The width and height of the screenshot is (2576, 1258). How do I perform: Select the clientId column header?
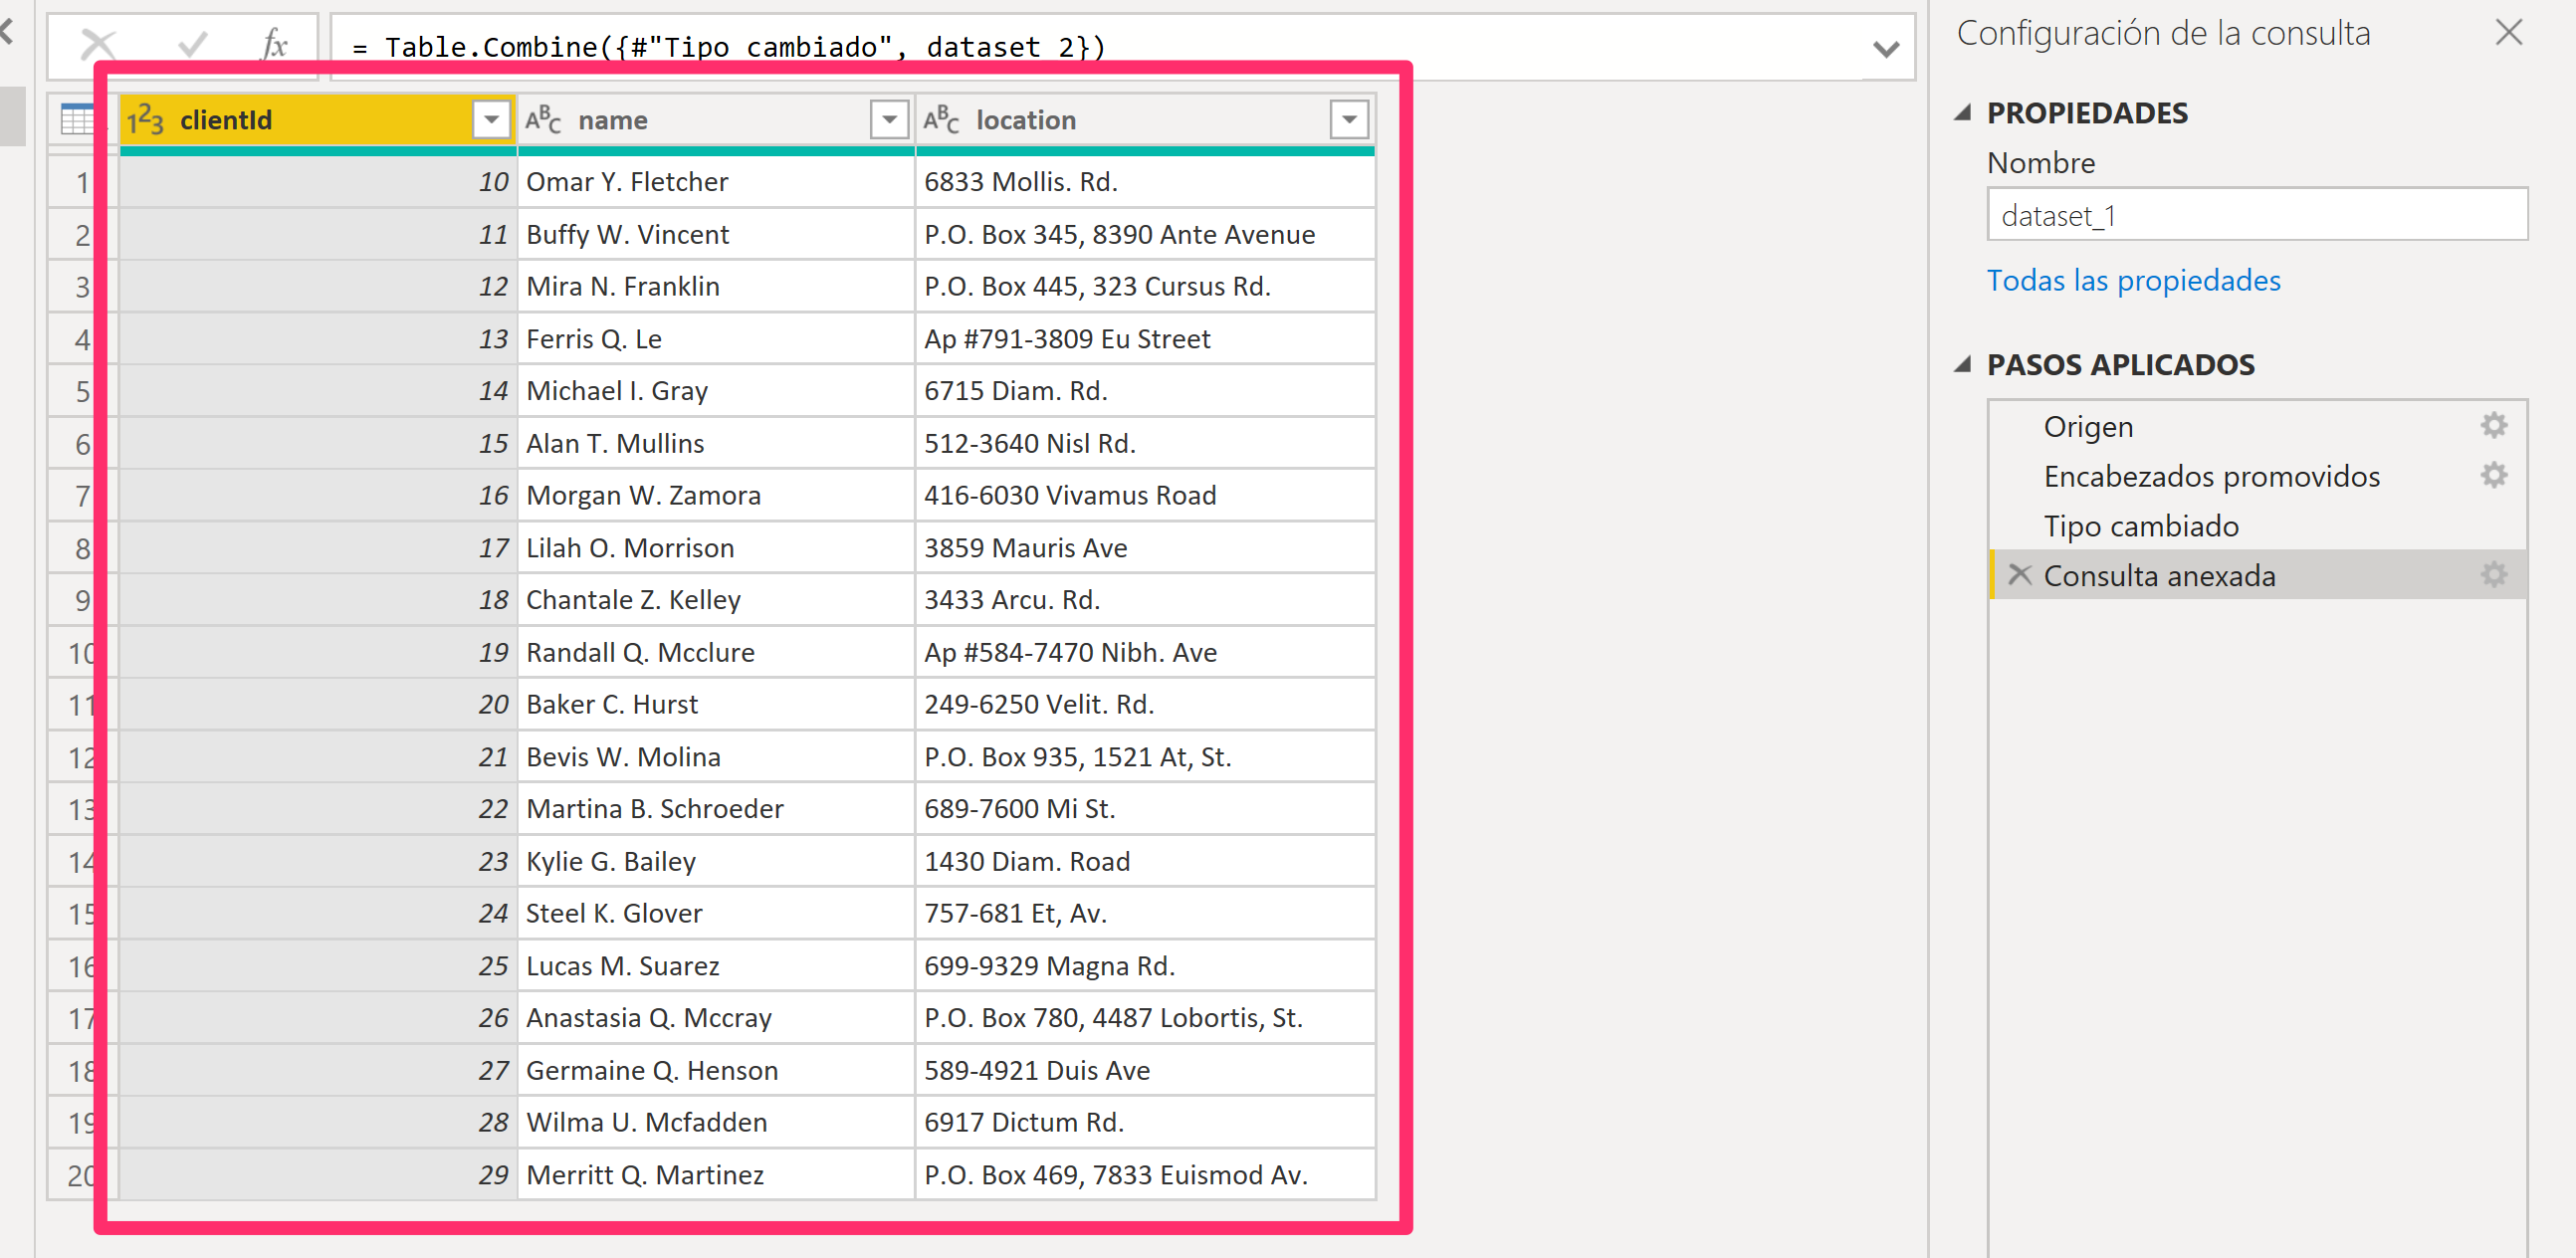(318, 120)
